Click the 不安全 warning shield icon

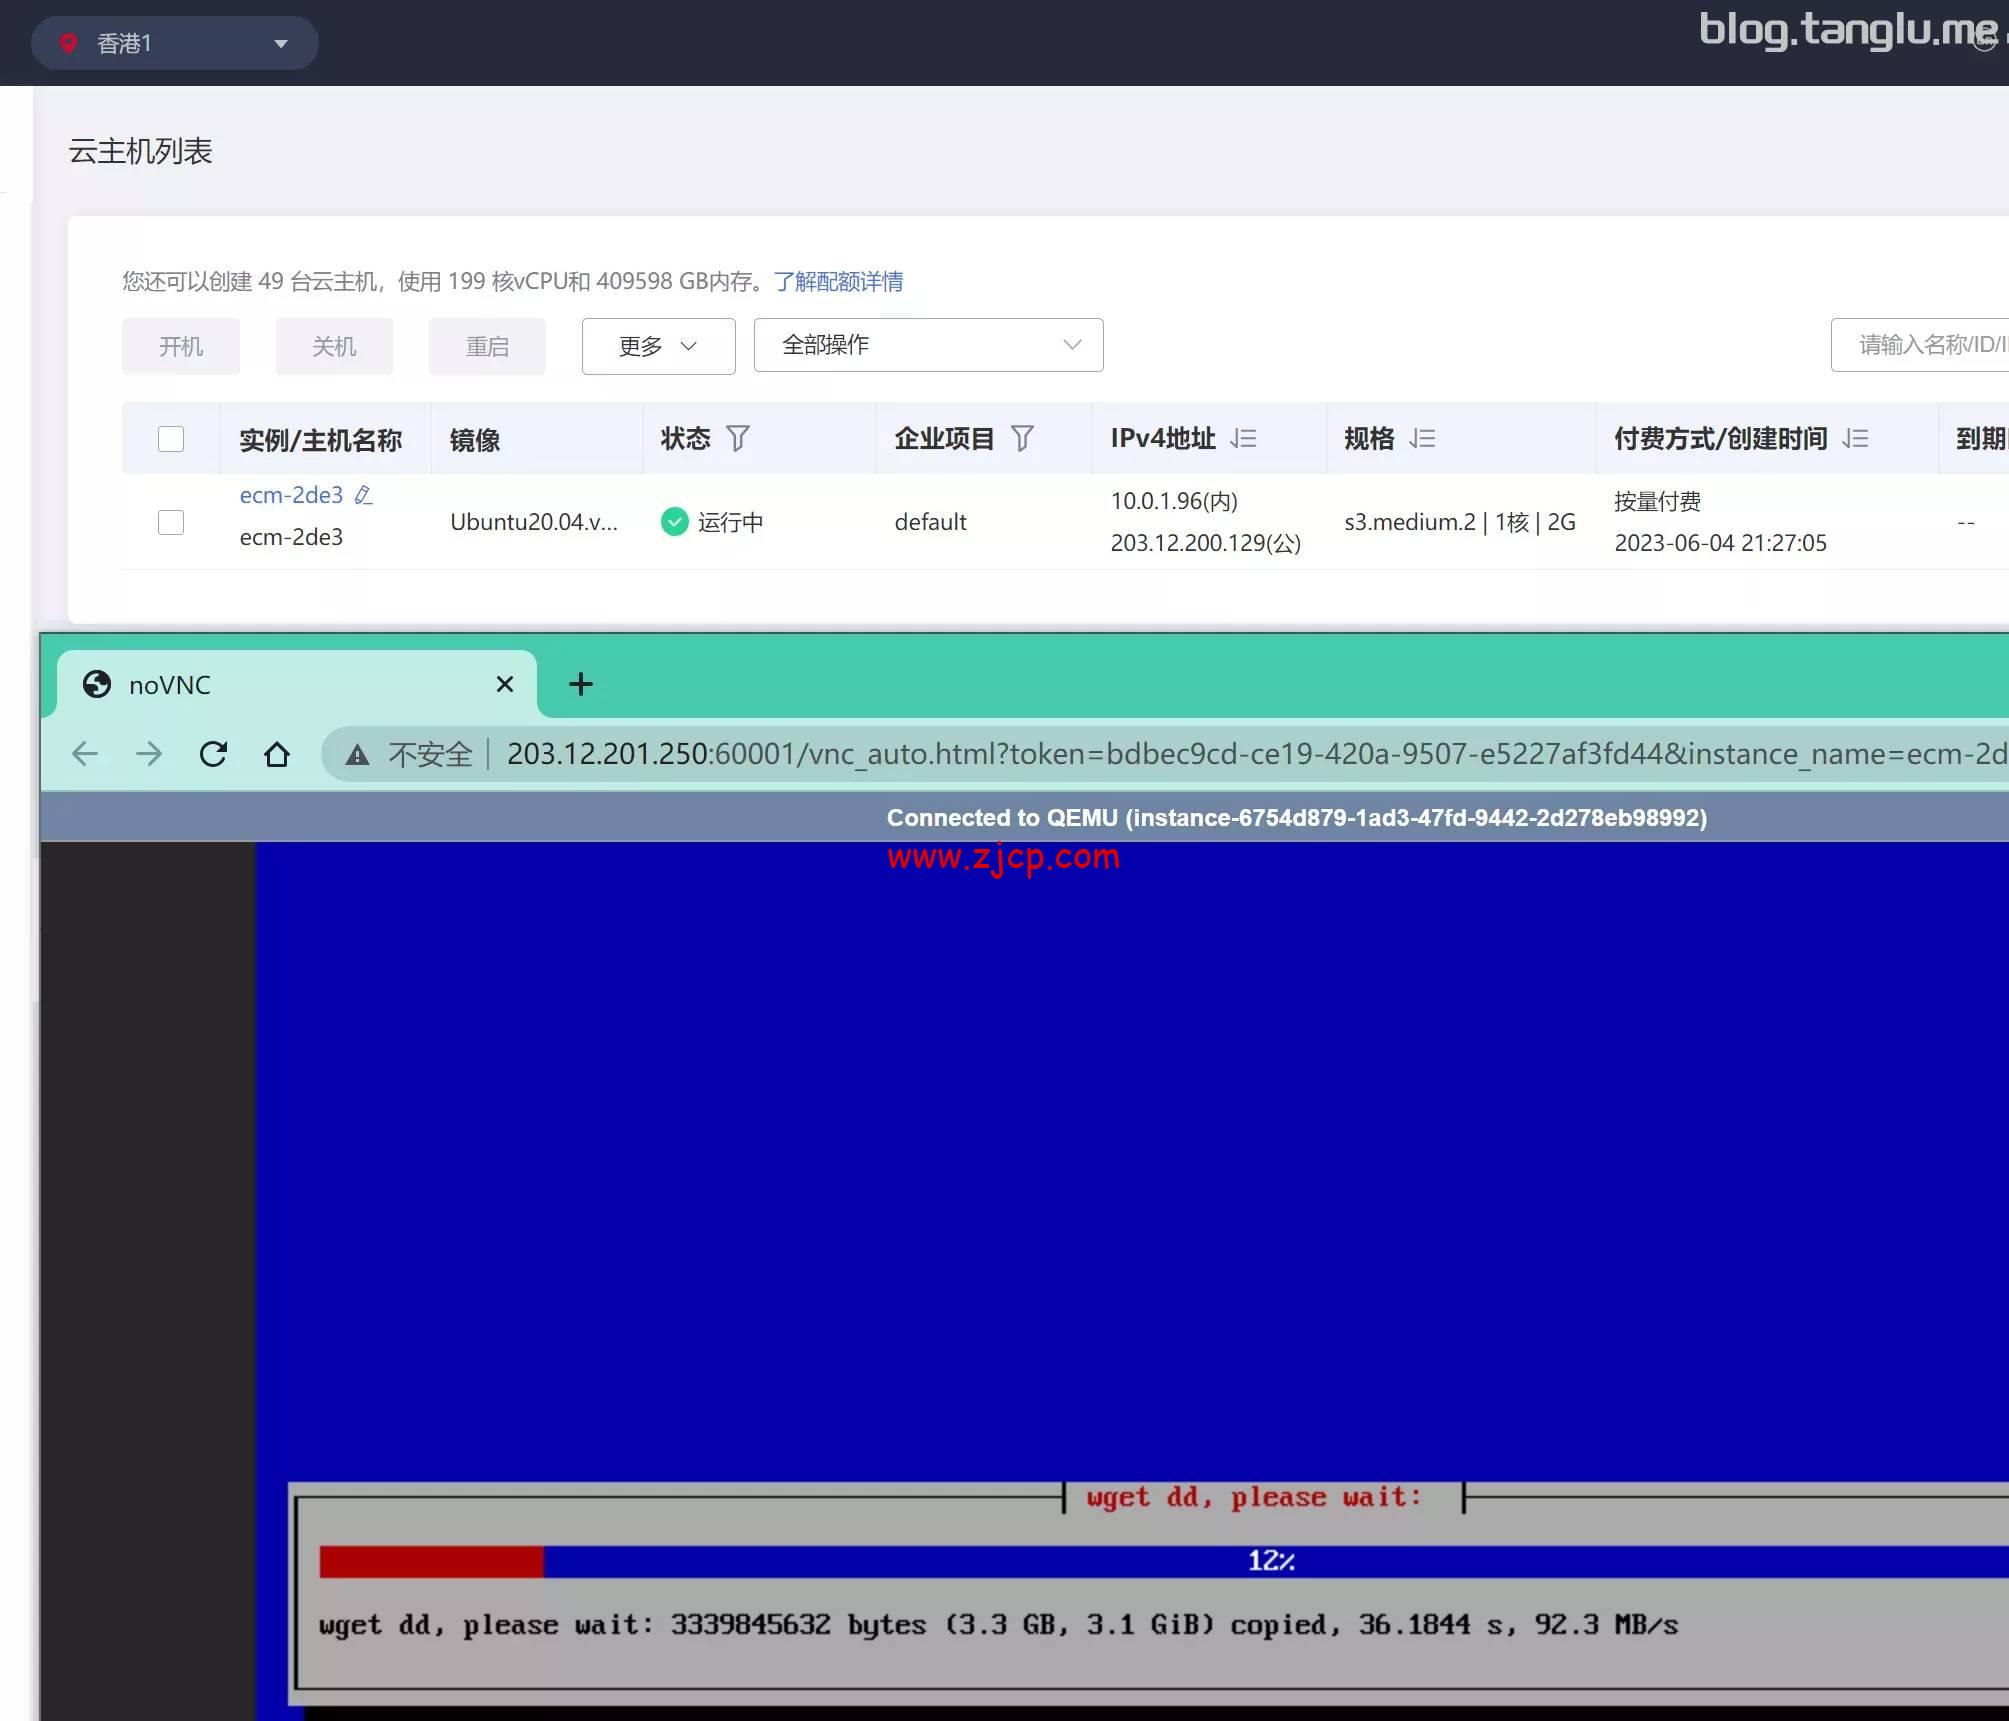(357, 754)
